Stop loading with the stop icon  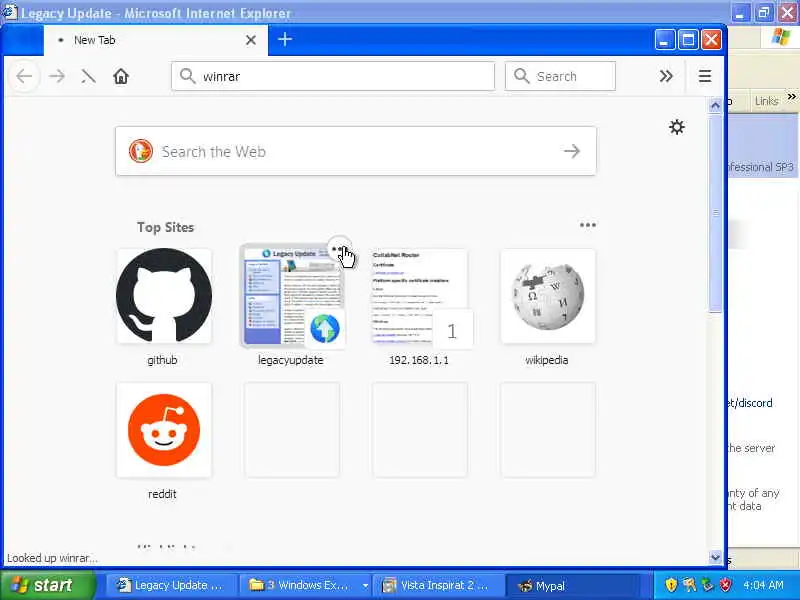(x=88, y=77)
